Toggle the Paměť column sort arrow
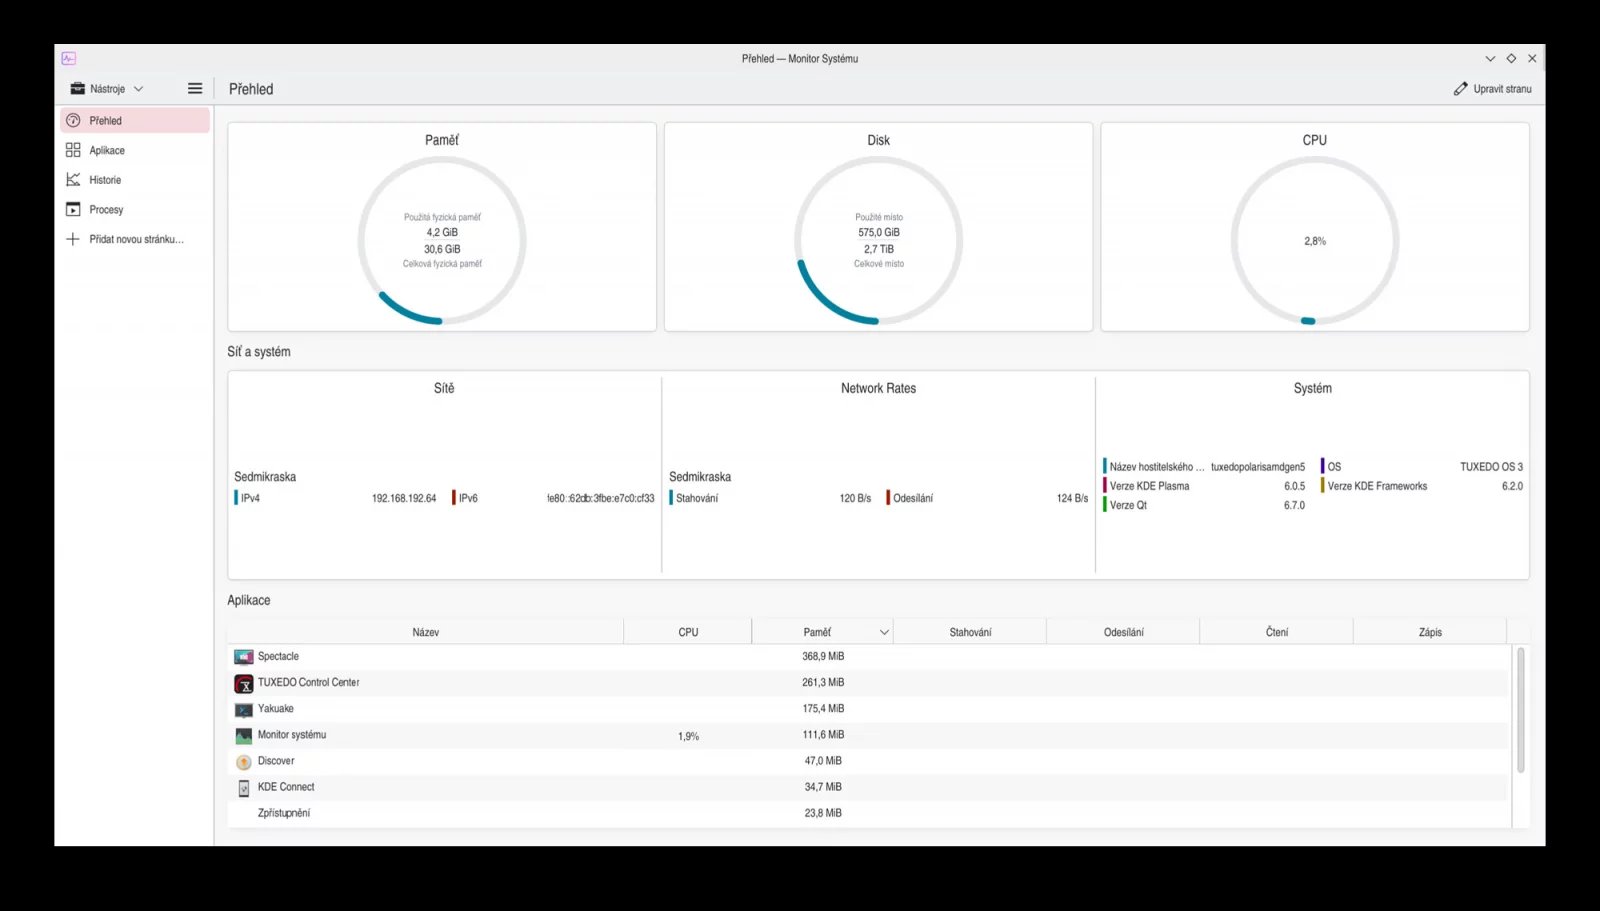The width and height of the screenshot is (1600, 911). click(884, 632)
